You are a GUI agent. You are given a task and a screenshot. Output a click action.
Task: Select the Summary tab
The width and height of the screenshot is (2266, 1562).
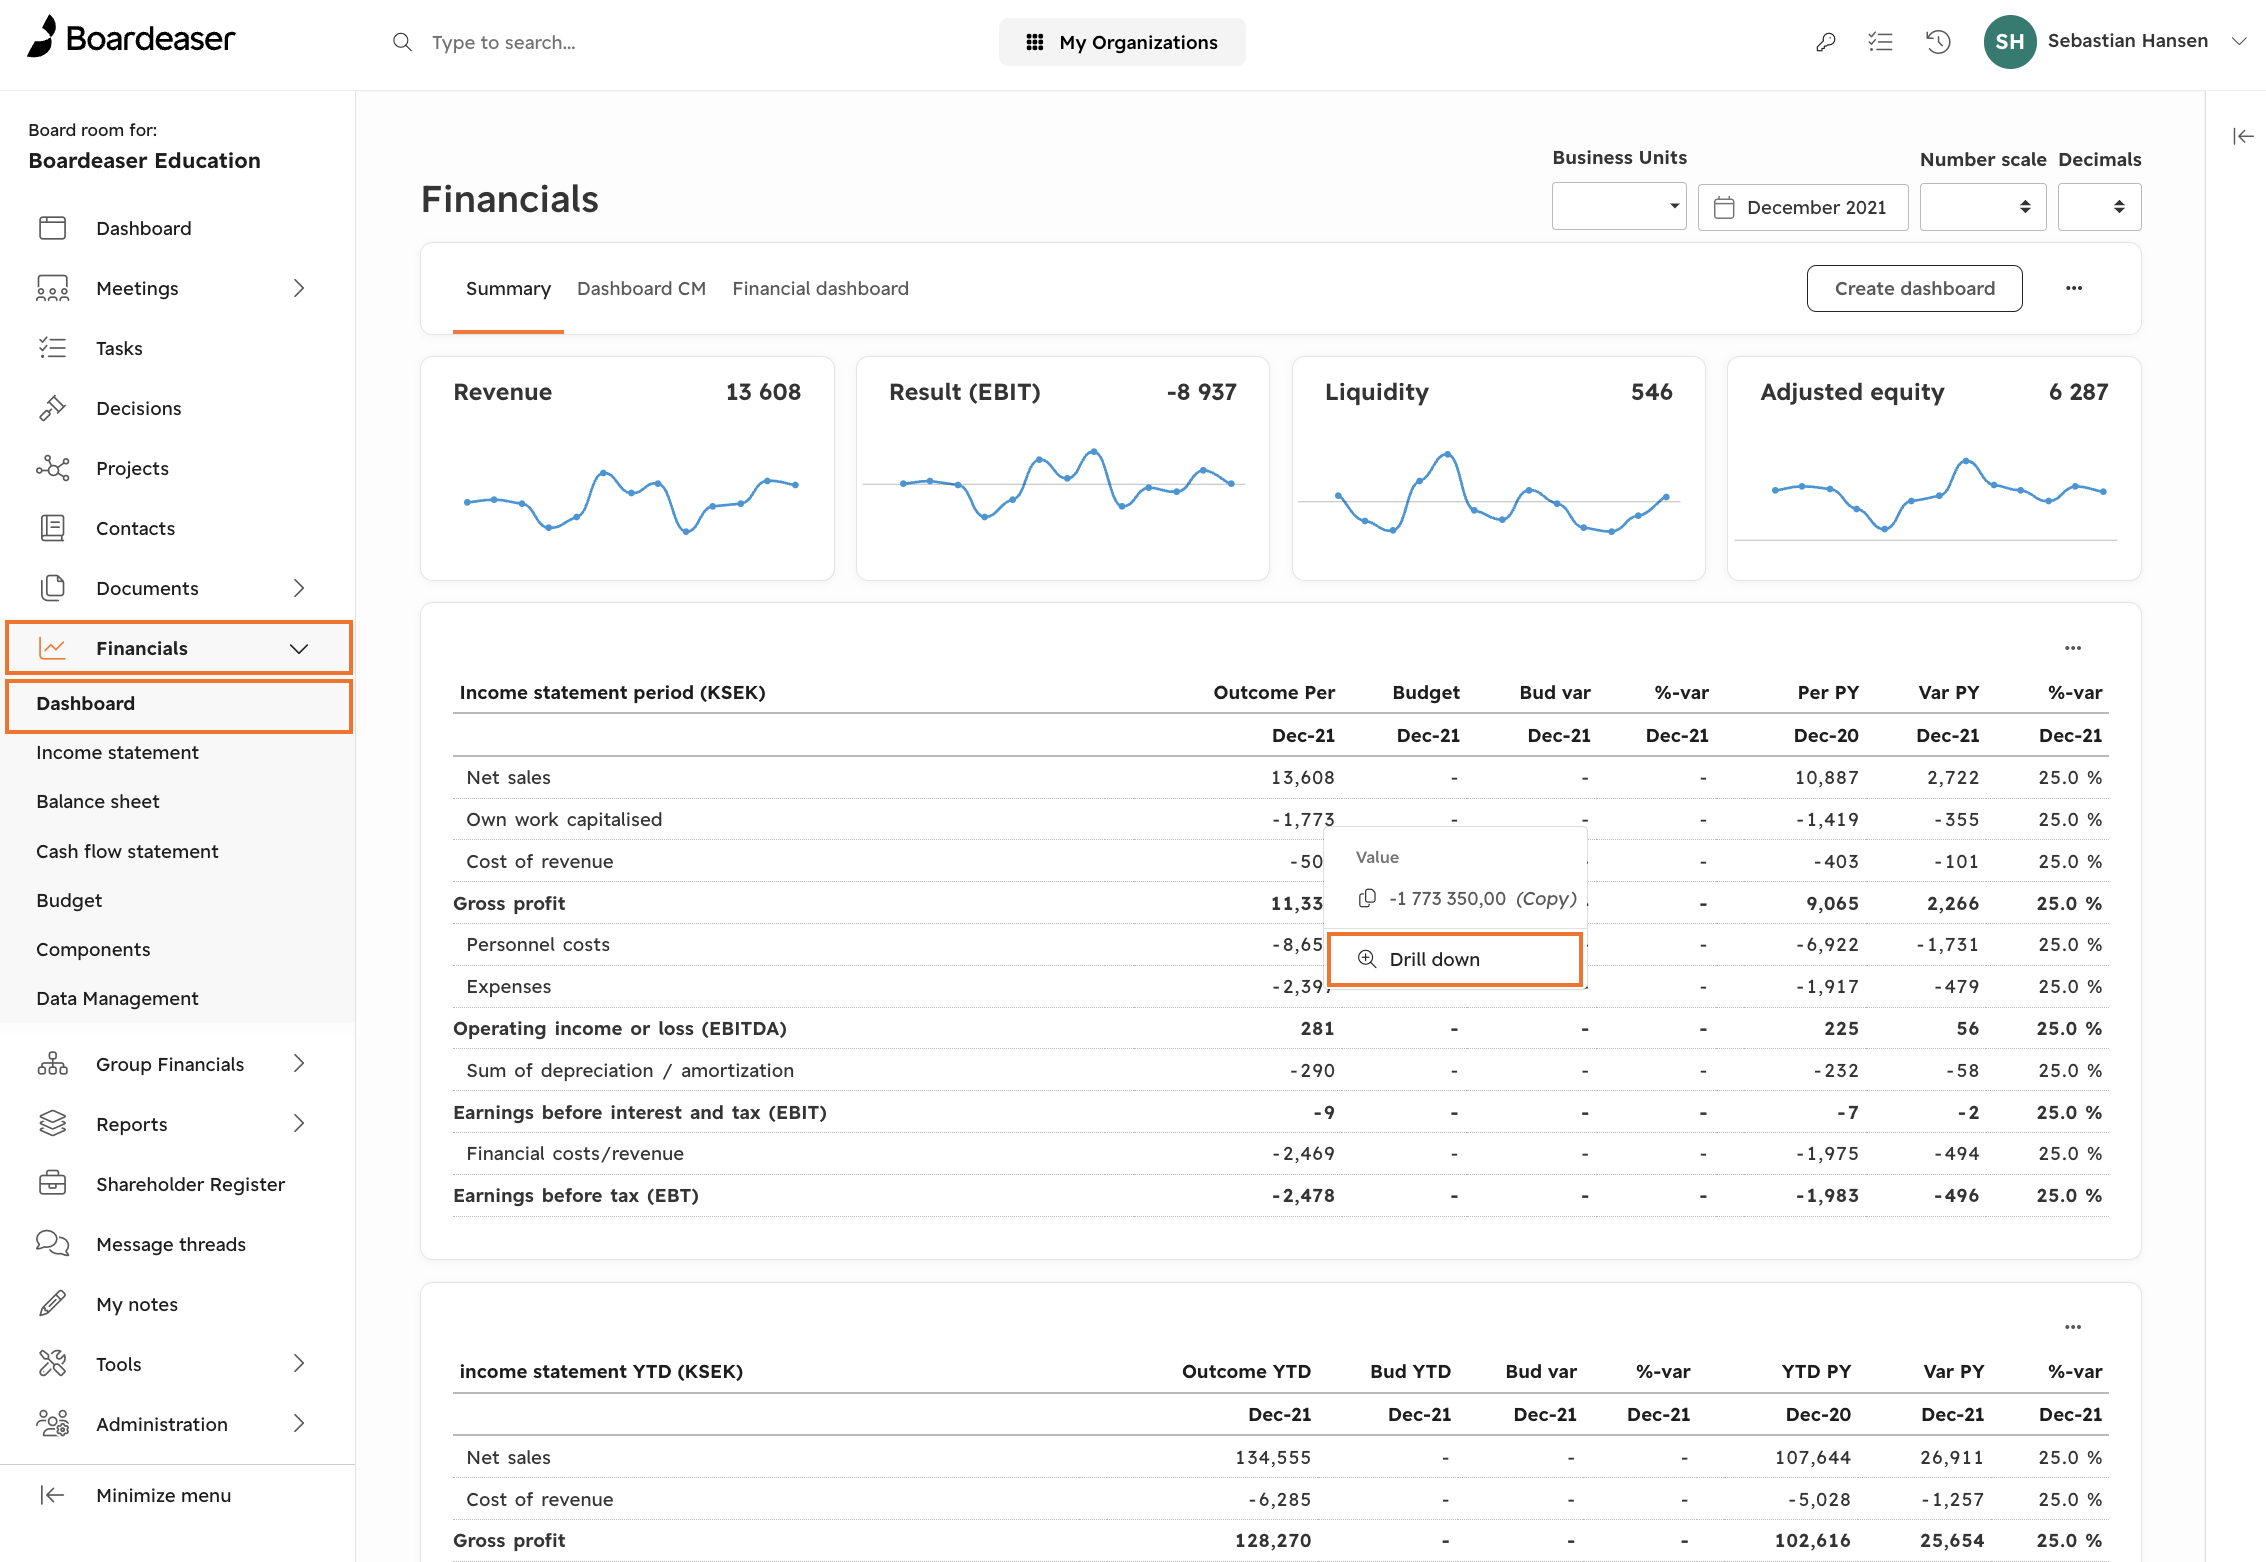click(x=508, y=289)
